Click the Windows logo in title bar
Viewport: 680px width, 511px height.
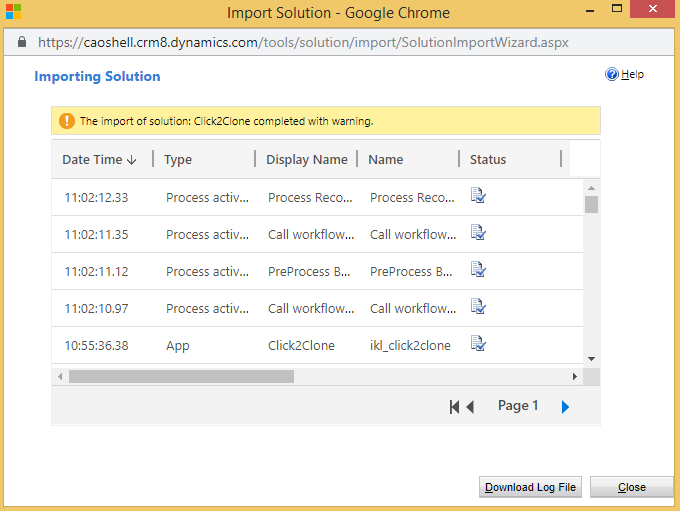(x=13, y=12)
